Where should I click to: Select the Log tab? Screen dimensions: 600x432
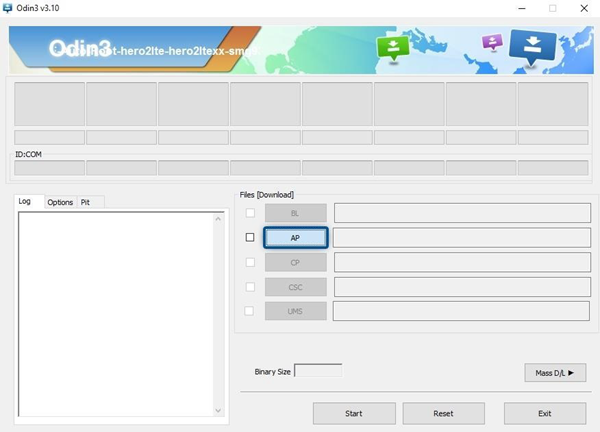click(x=25, y=202)
